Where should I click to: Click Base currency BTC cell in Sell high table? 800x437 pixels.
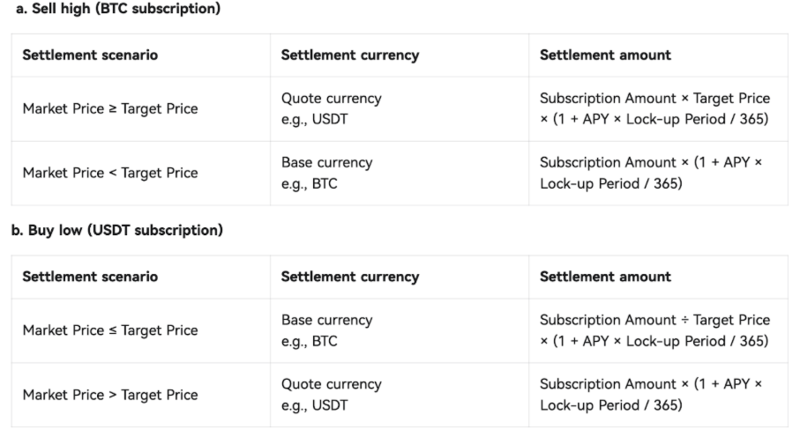coord(326,172)
